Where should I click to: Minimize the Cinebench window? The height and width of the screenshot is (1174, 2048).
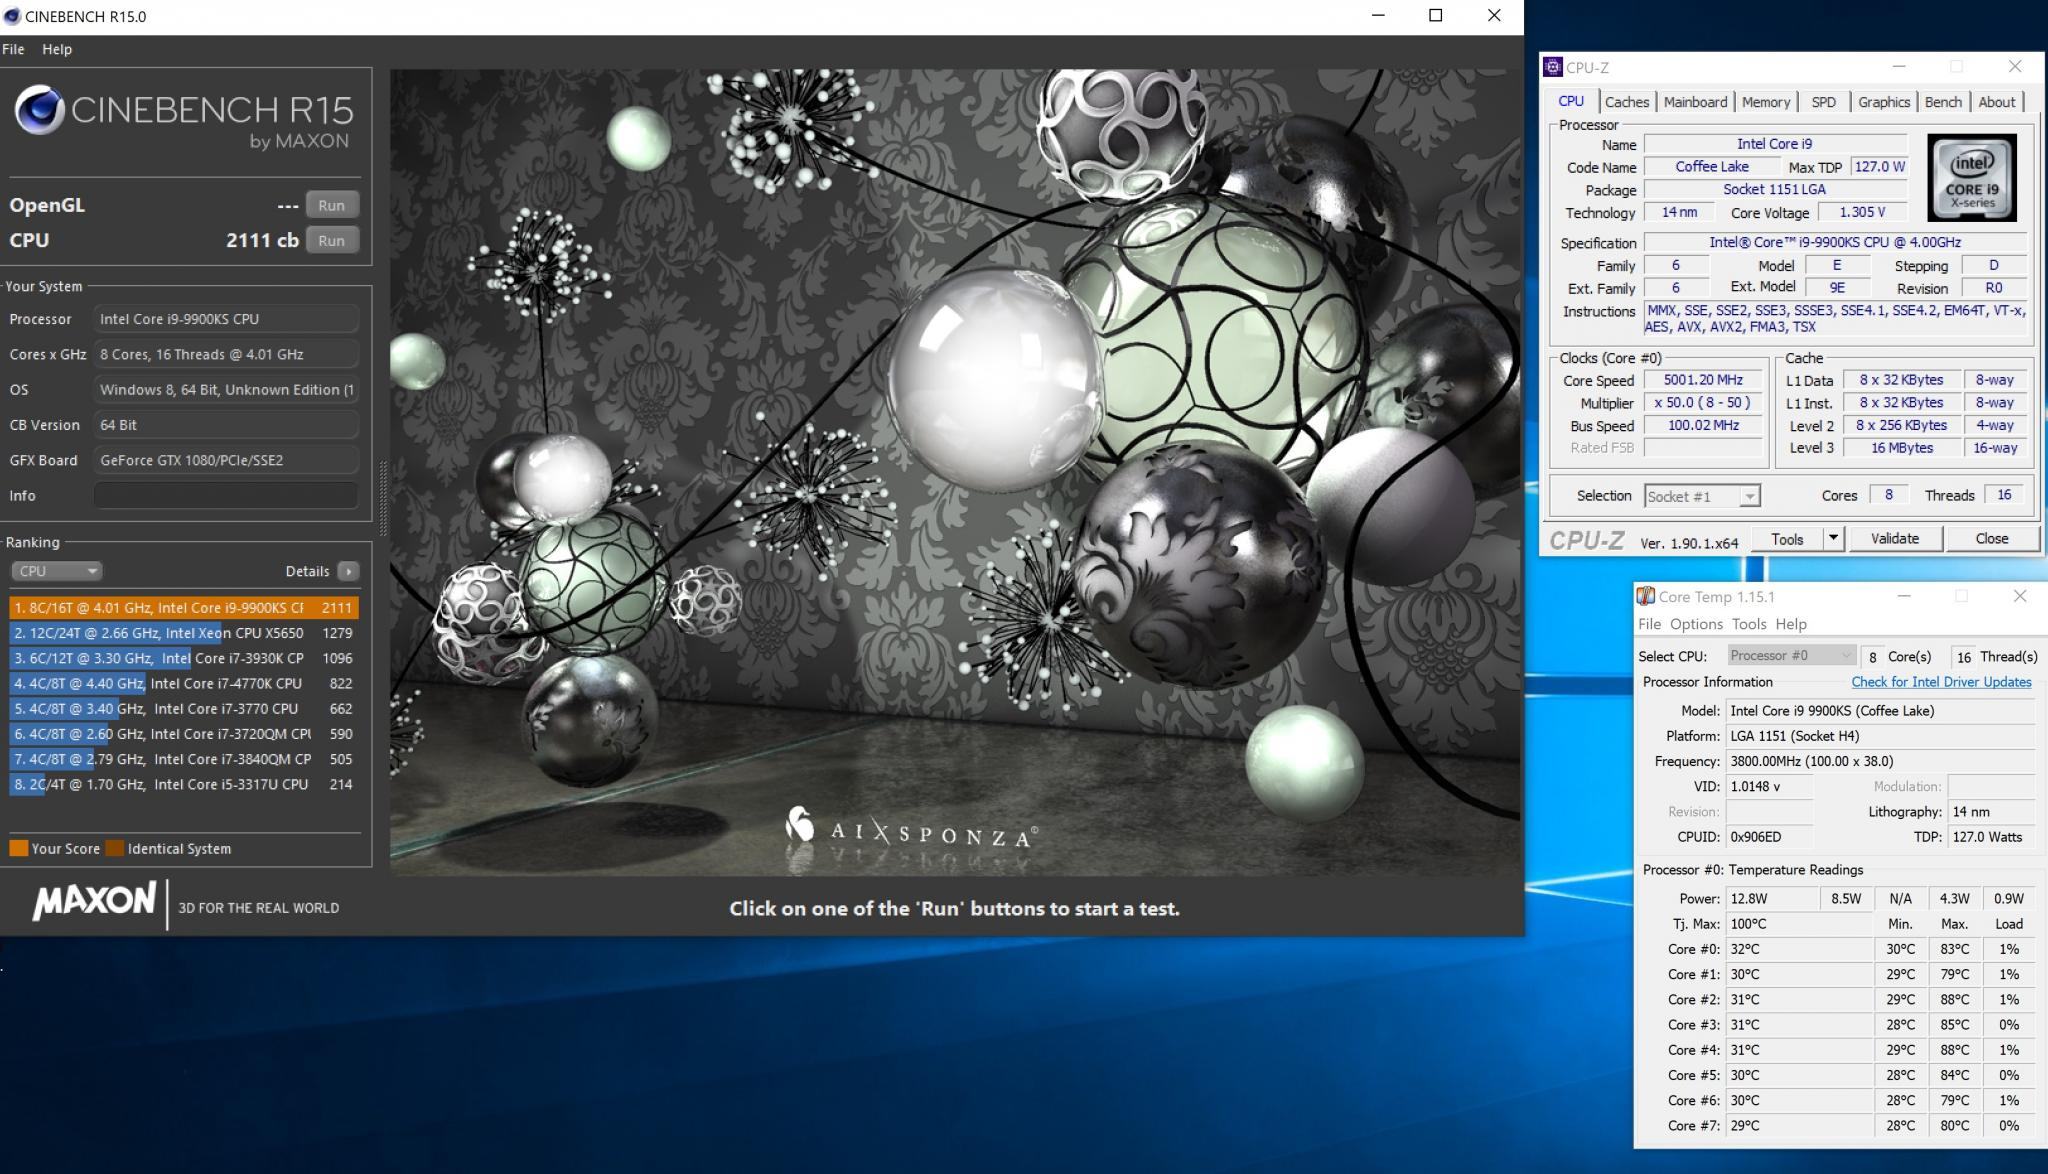pyautogui.click(x=1377, y=15)
